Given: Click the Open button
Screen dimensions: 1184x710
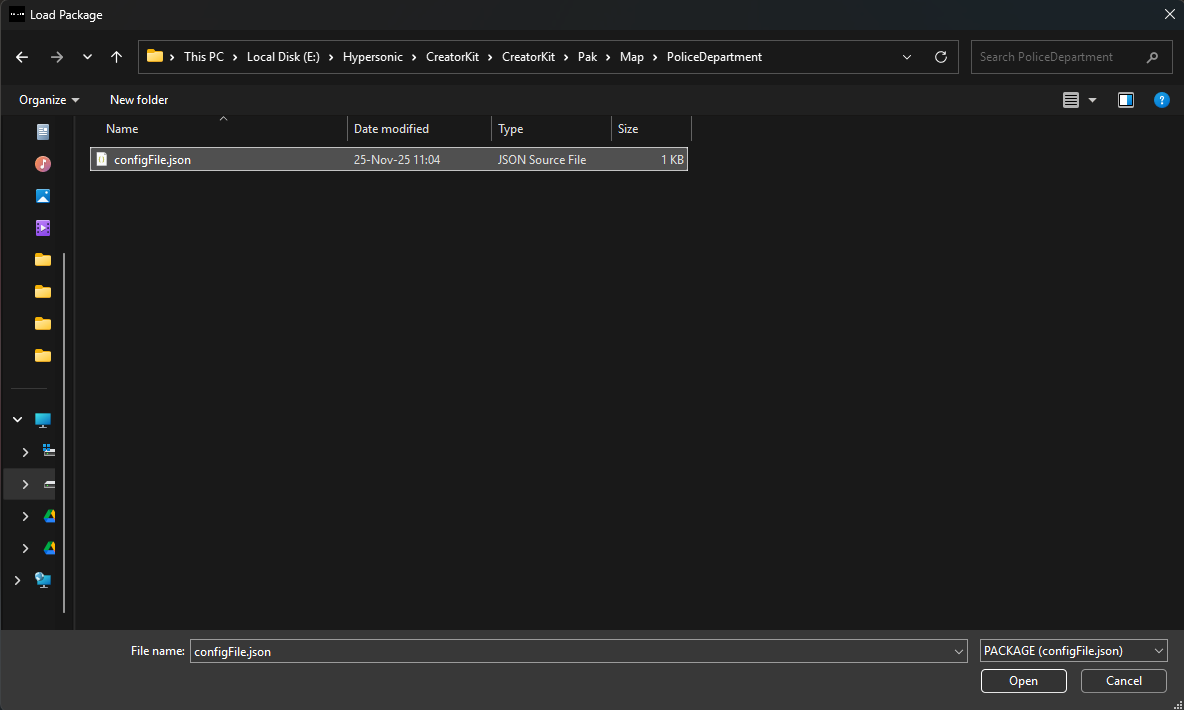Looking at the screenshot, I should pyautogui.click(x=1023, y=681).
